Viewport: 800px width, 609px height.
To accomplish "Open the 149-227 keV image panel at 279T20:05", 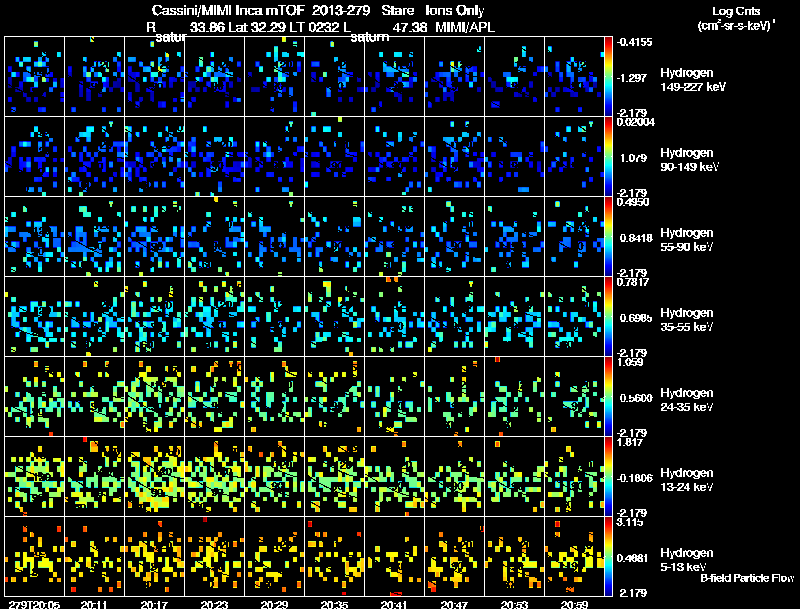I will point(34,77).
